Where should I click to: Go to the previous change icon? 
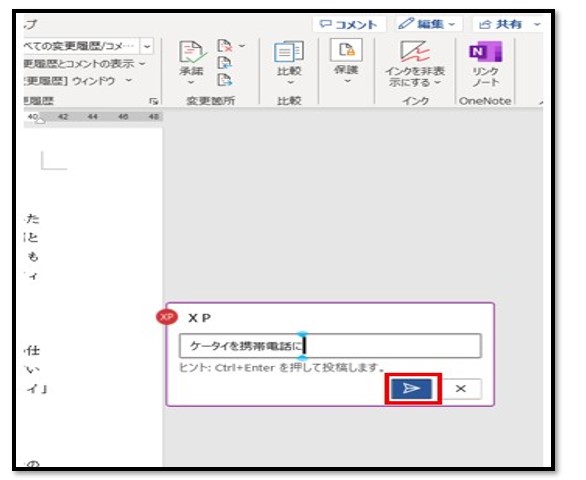click(225, 63)
